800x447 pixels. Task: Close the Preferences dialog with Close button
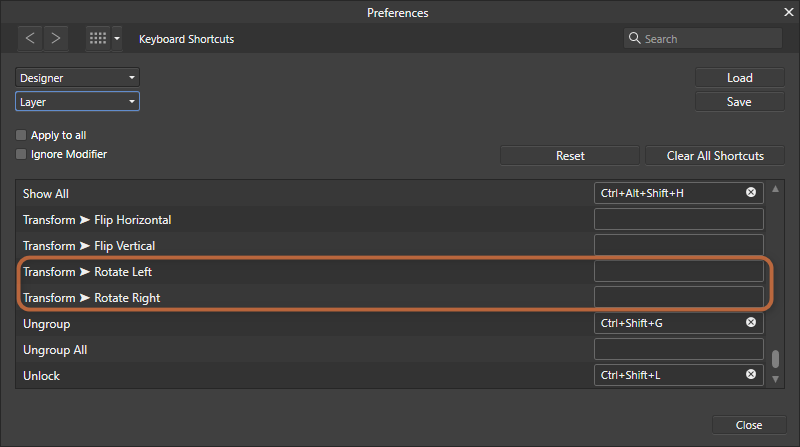pos(749,425)
